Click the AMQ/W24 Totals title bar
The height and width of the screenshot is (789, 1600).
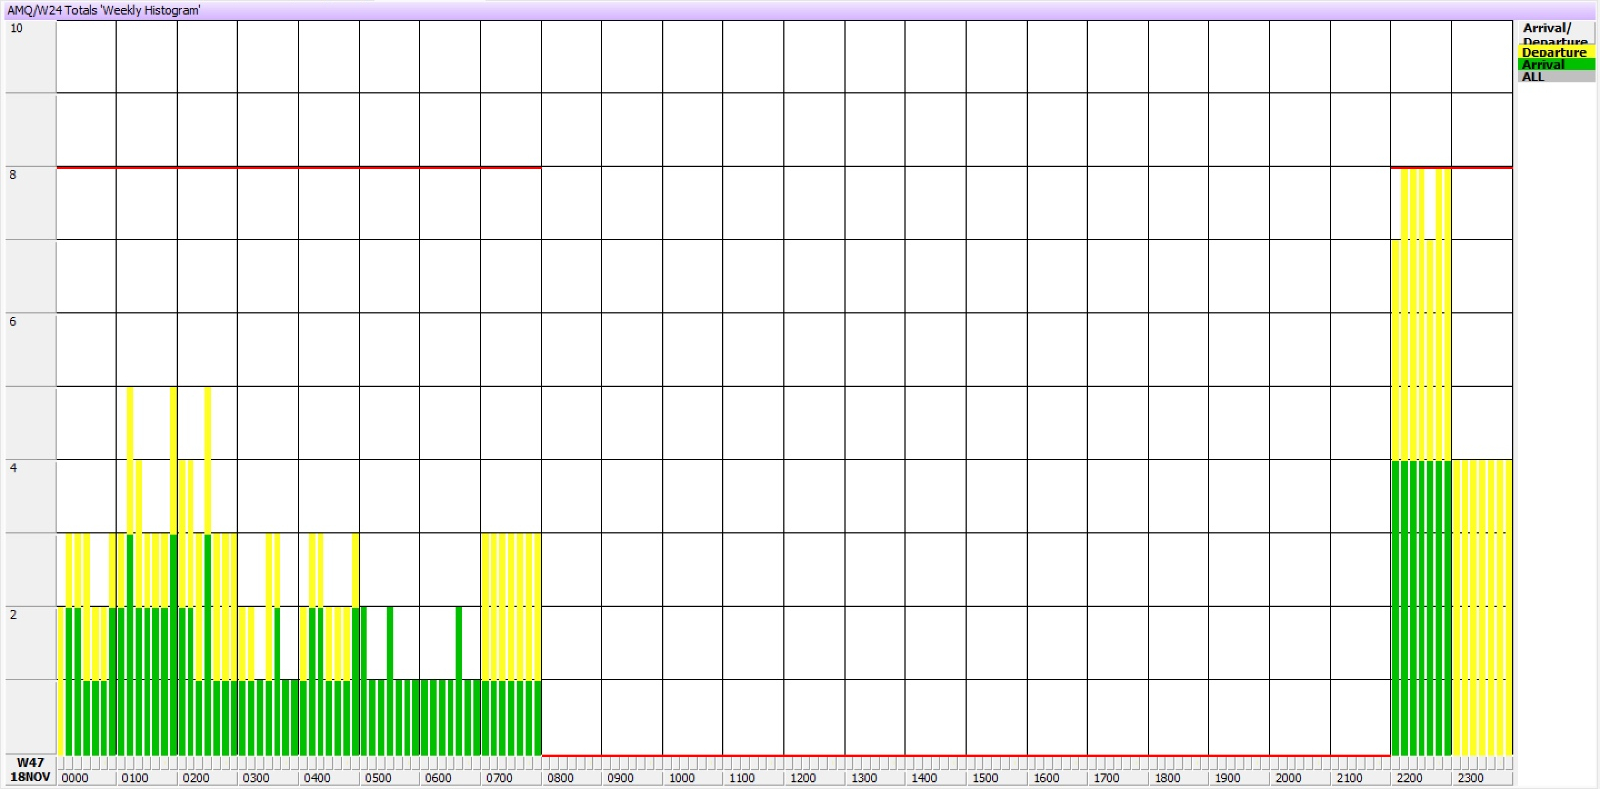pyautogui.click(x=104, y=10)
